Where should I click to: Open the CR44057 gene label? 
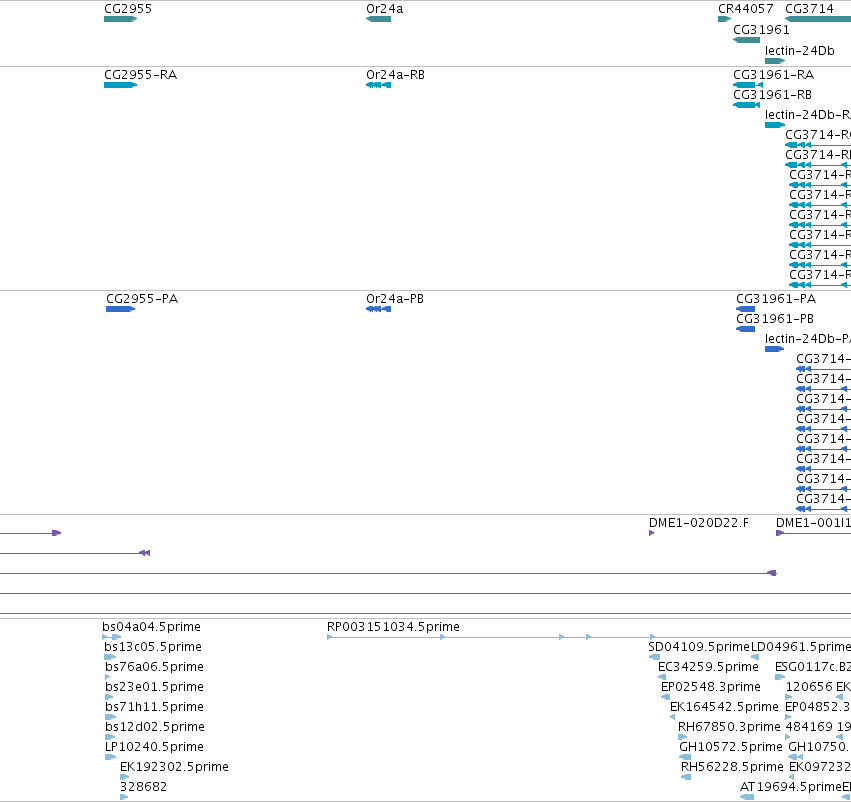[x=745, y=9]
